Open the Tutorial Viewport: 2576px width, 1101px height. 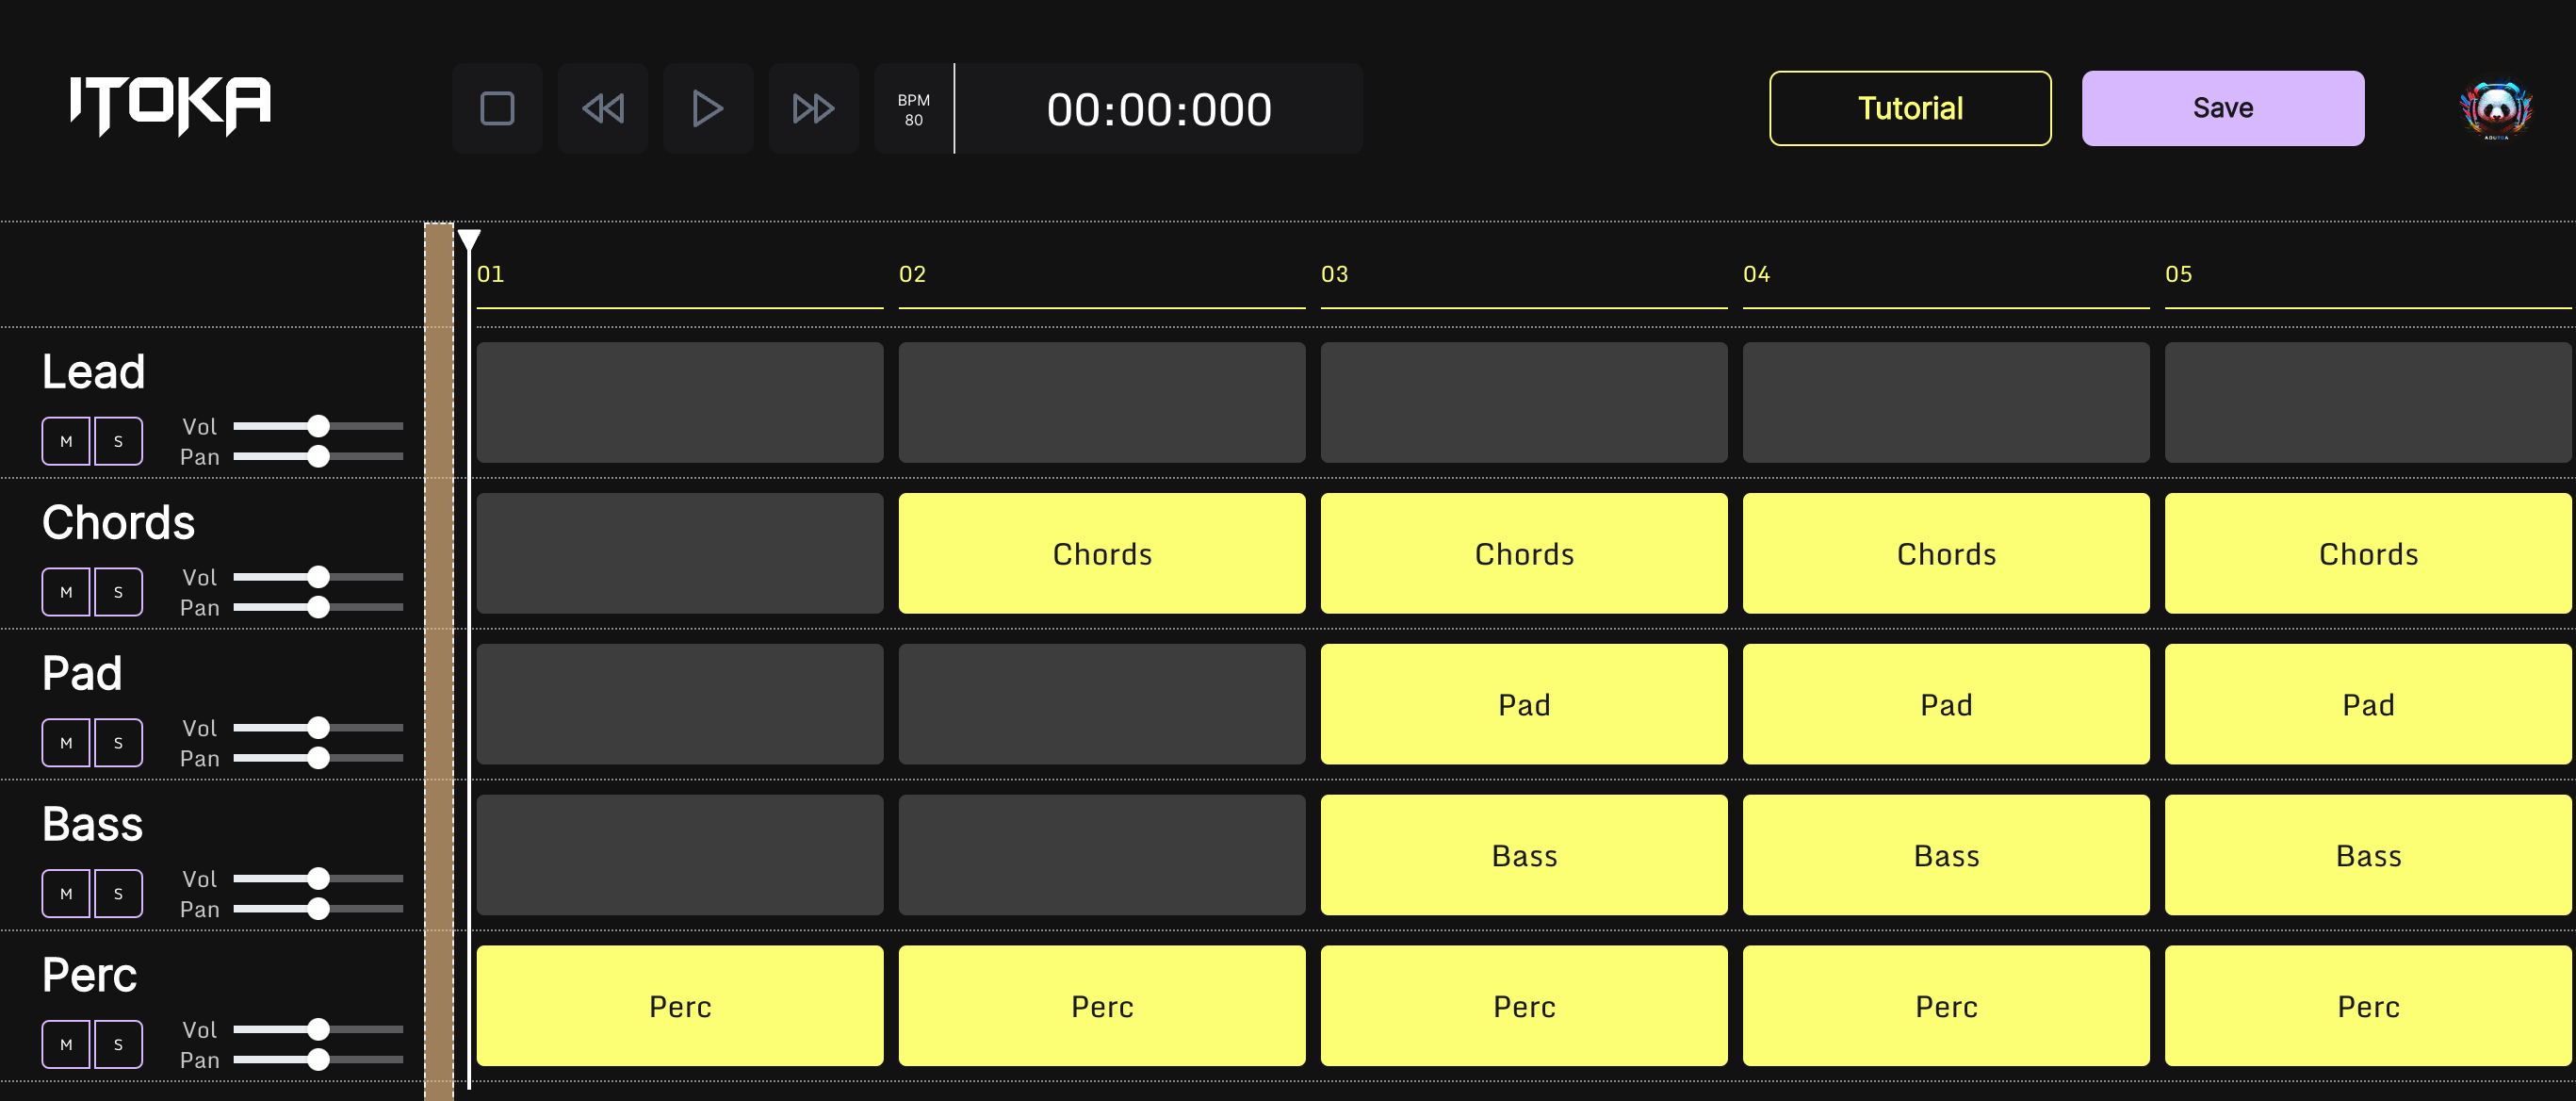[x=1909, y=108]
